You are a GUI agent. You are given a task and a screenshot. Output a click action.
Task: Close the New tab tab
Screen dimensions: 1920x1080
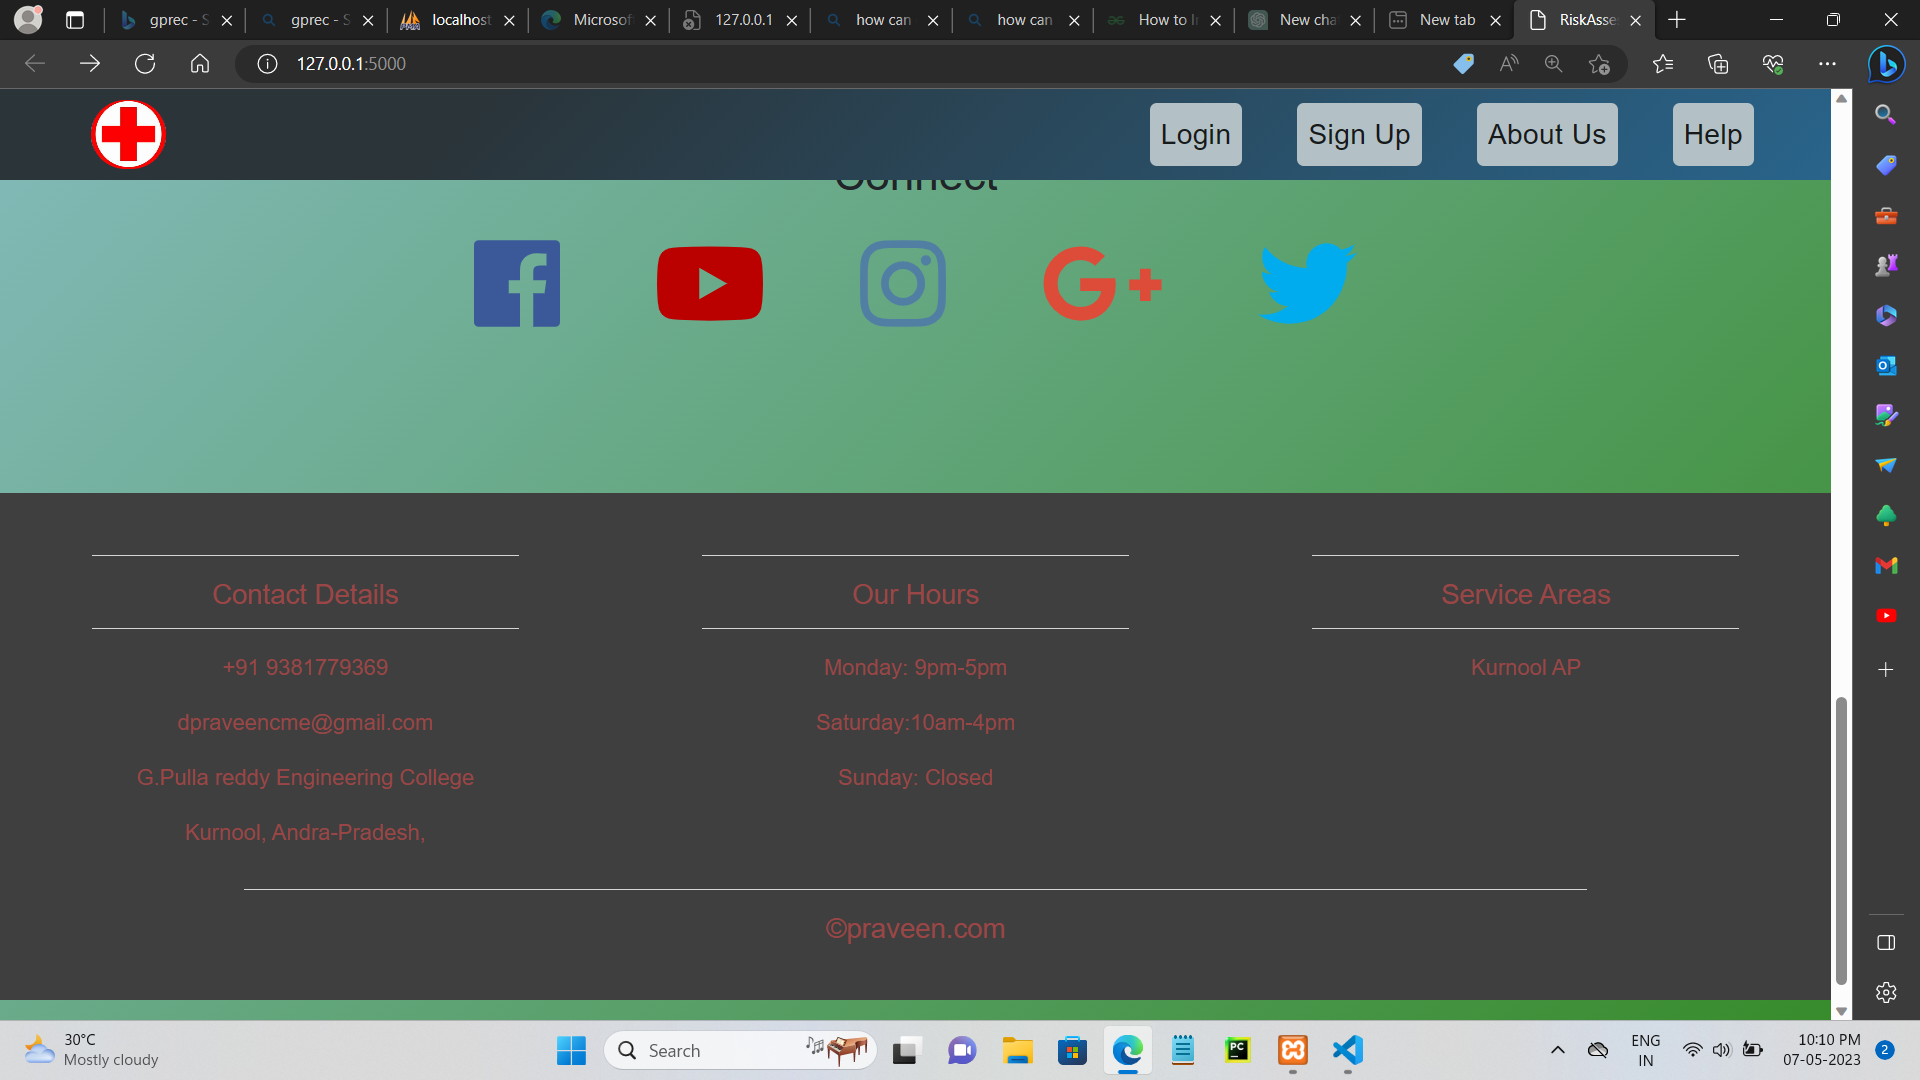pyautogui.click(x=1496, y=20)
